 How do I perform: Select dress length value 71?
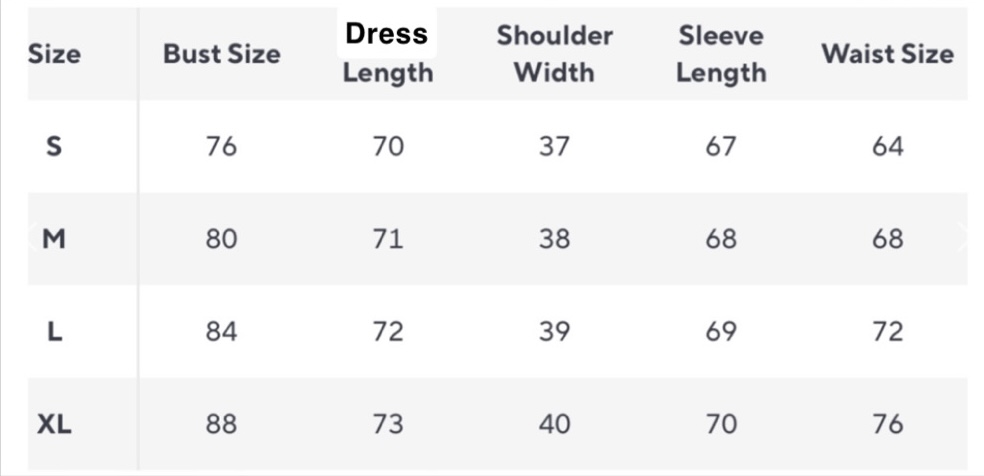coord(388,240)
